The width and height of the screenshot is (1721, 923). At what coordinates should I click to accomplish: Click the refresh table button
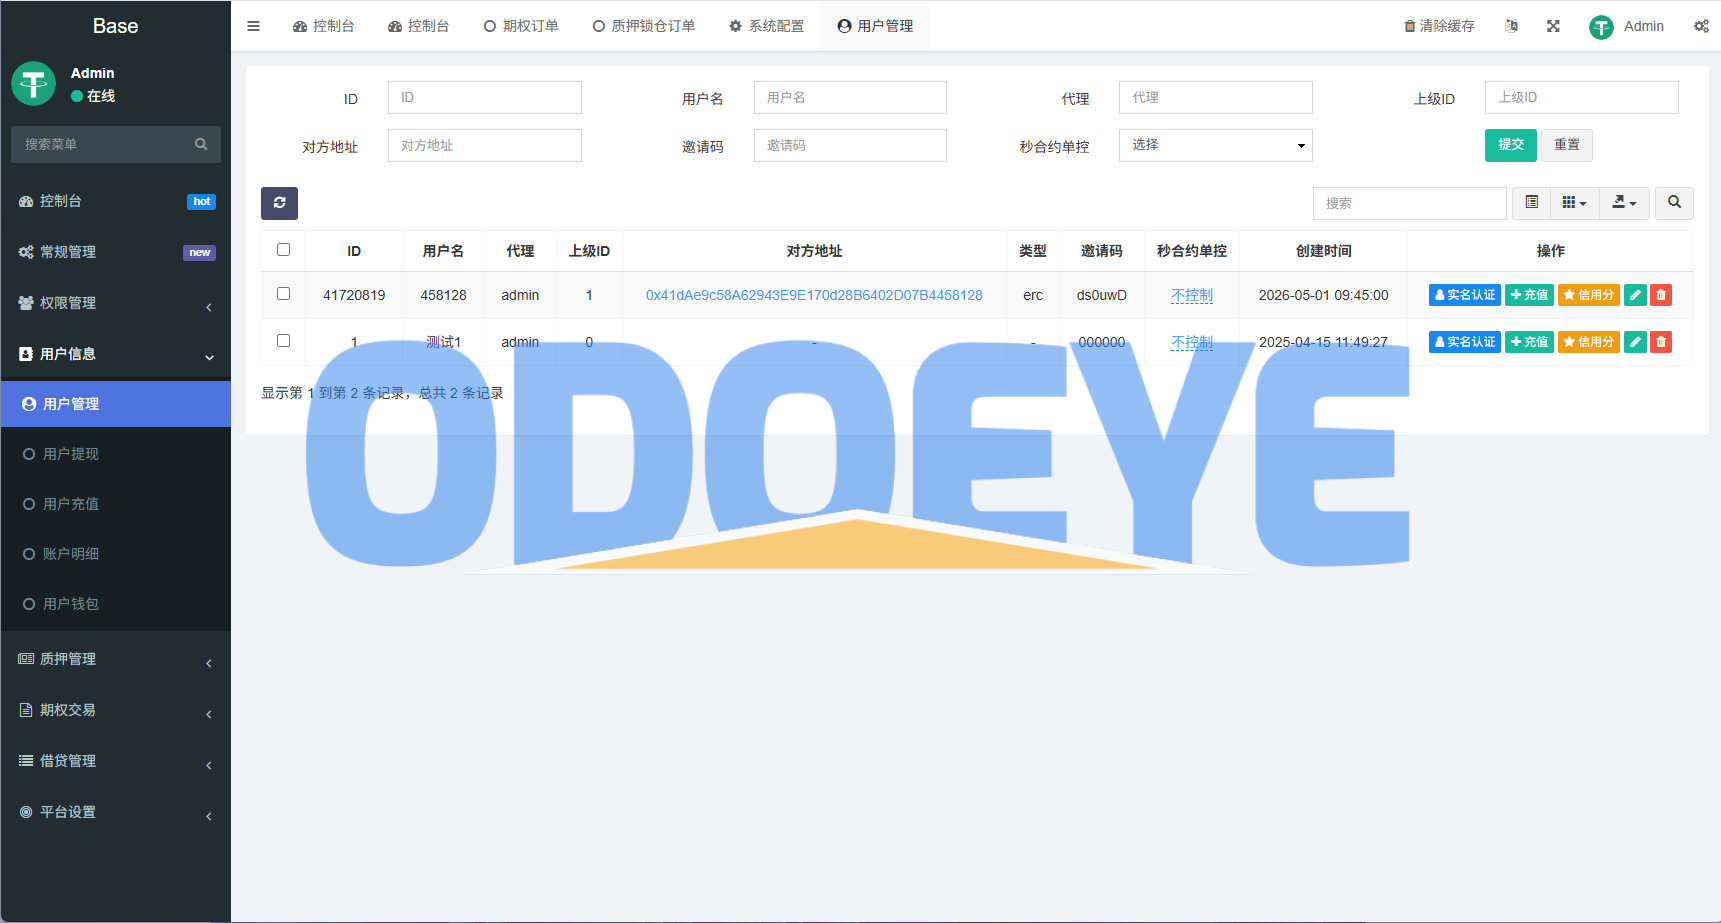(279, 203)
